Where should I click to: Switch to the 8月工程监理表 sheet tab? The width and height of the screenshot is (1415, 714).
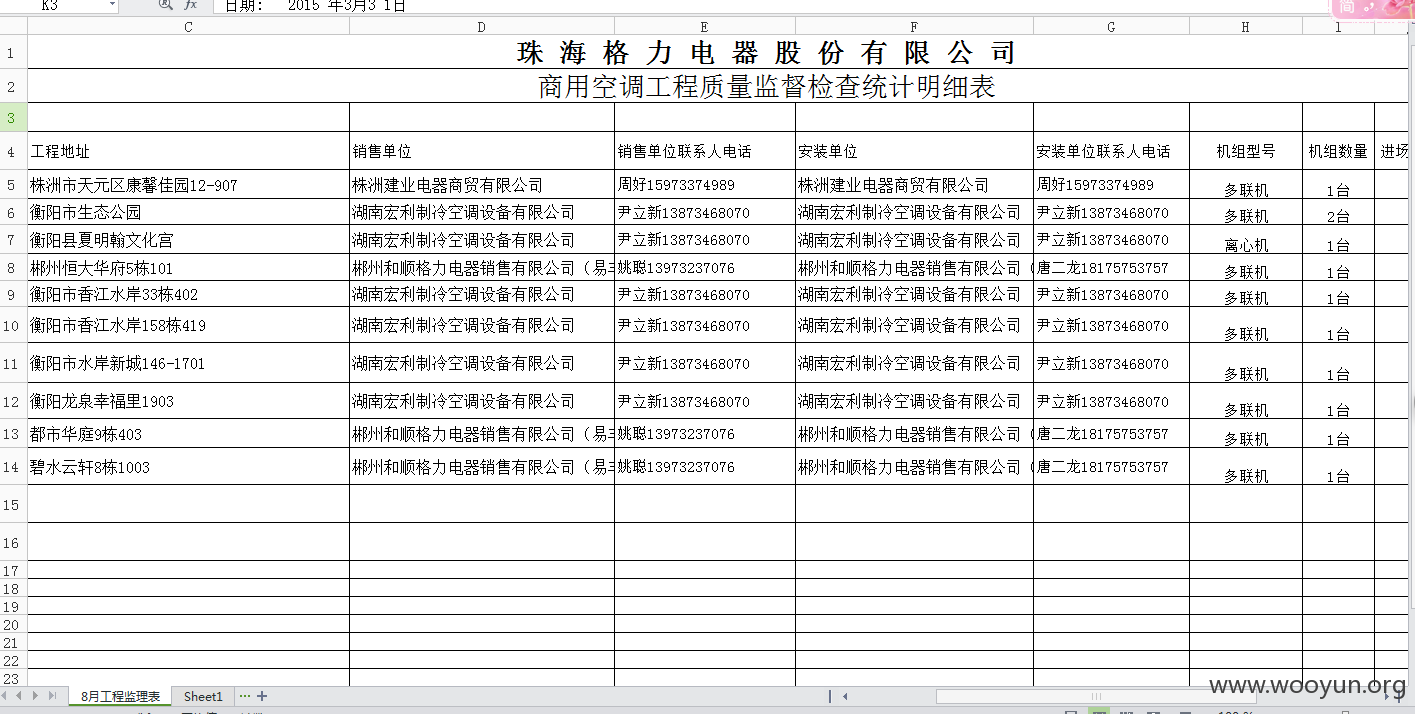click(x=120, y=696)
